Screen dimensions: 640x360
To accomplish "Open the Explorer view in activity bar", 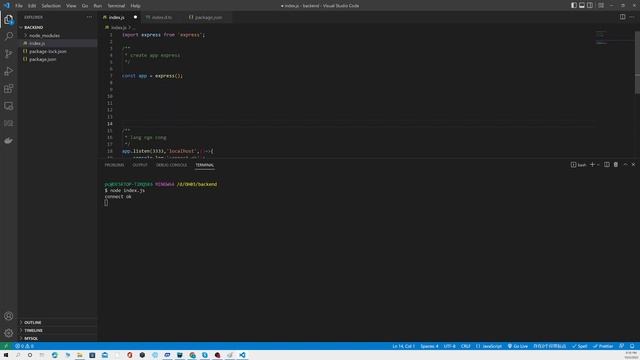I will tap(9, 20).
